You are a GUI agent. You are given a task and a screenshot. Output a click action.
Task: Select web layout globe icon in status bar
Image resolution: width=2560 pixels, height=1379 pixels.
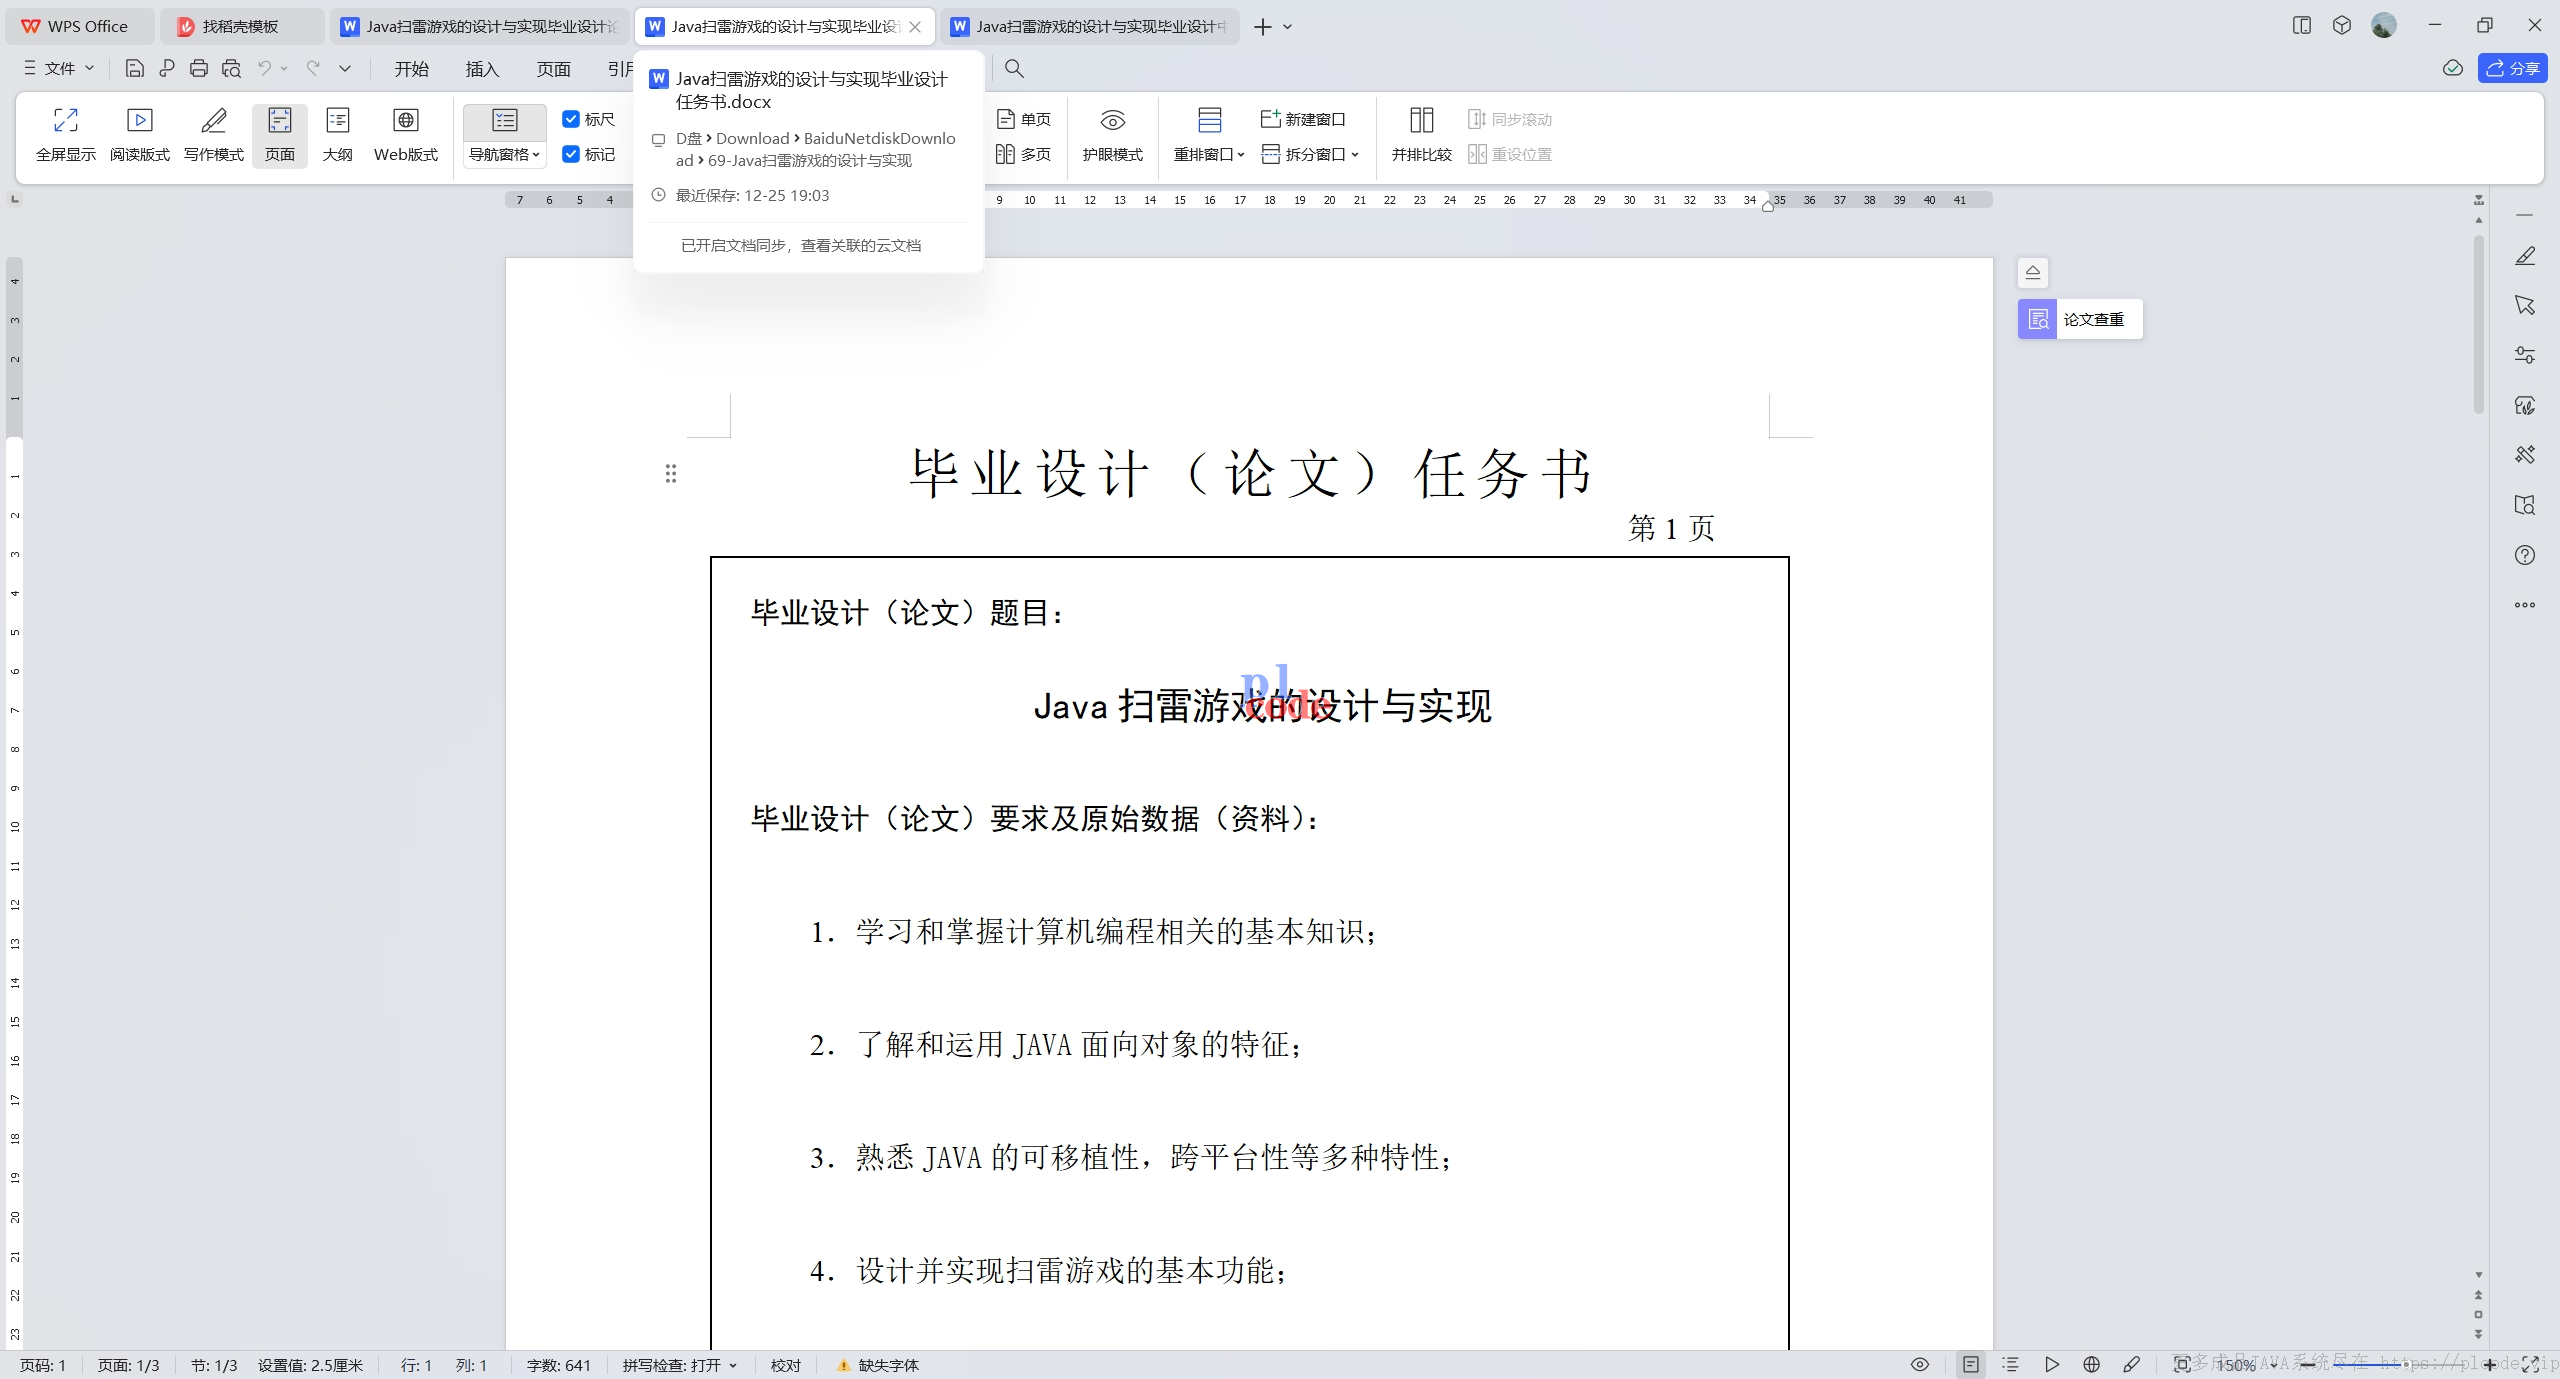(x=2091, y=1364)
